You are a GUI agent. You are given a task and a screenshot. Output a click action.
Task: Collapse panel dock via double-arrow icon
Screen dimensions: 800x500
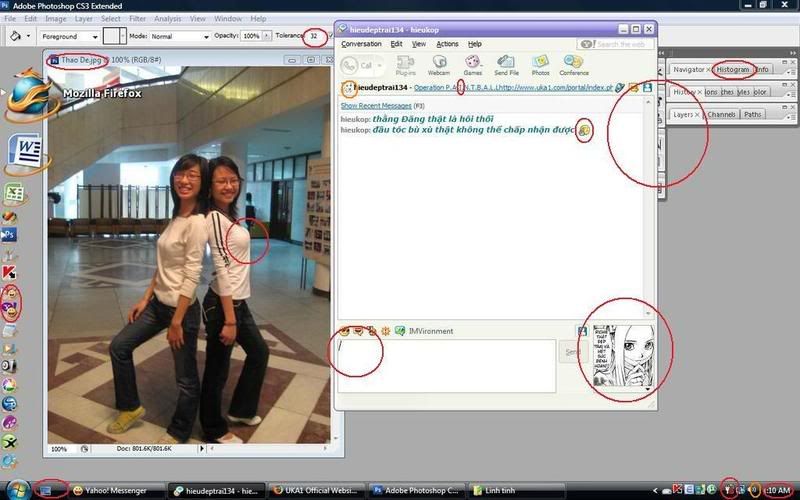(x=792, y=53)
